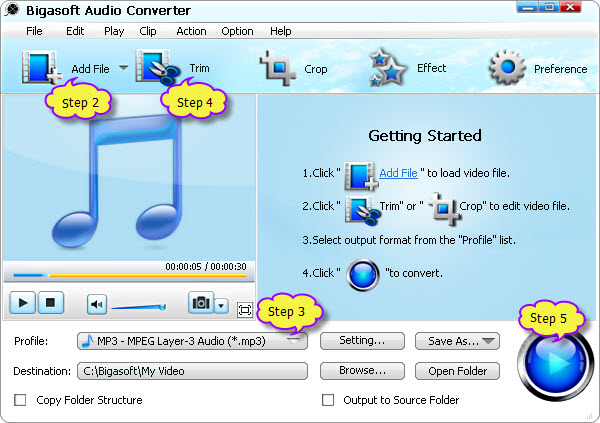
Task: Maximize the Bigasoft window
Action: (549, 7)
